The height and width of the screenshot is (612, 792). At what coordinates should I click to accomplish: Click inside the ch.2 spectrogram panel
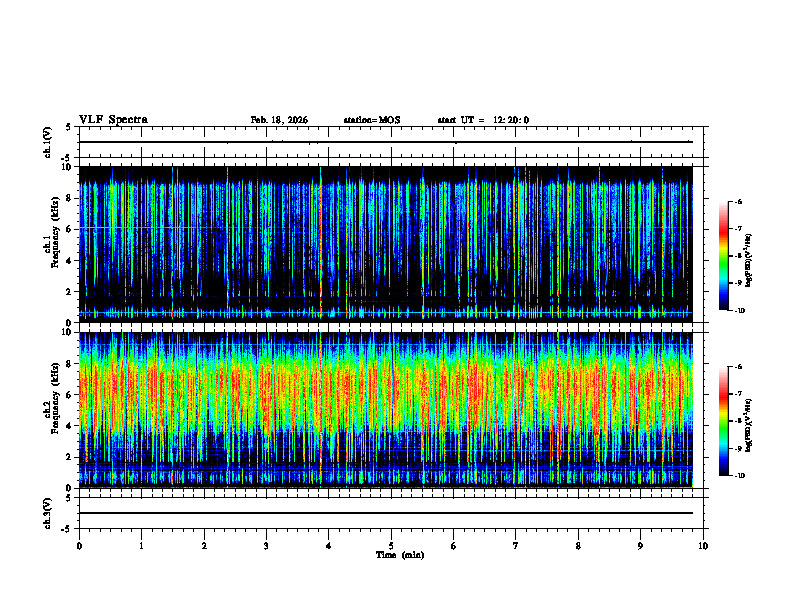tap(386, 410)
